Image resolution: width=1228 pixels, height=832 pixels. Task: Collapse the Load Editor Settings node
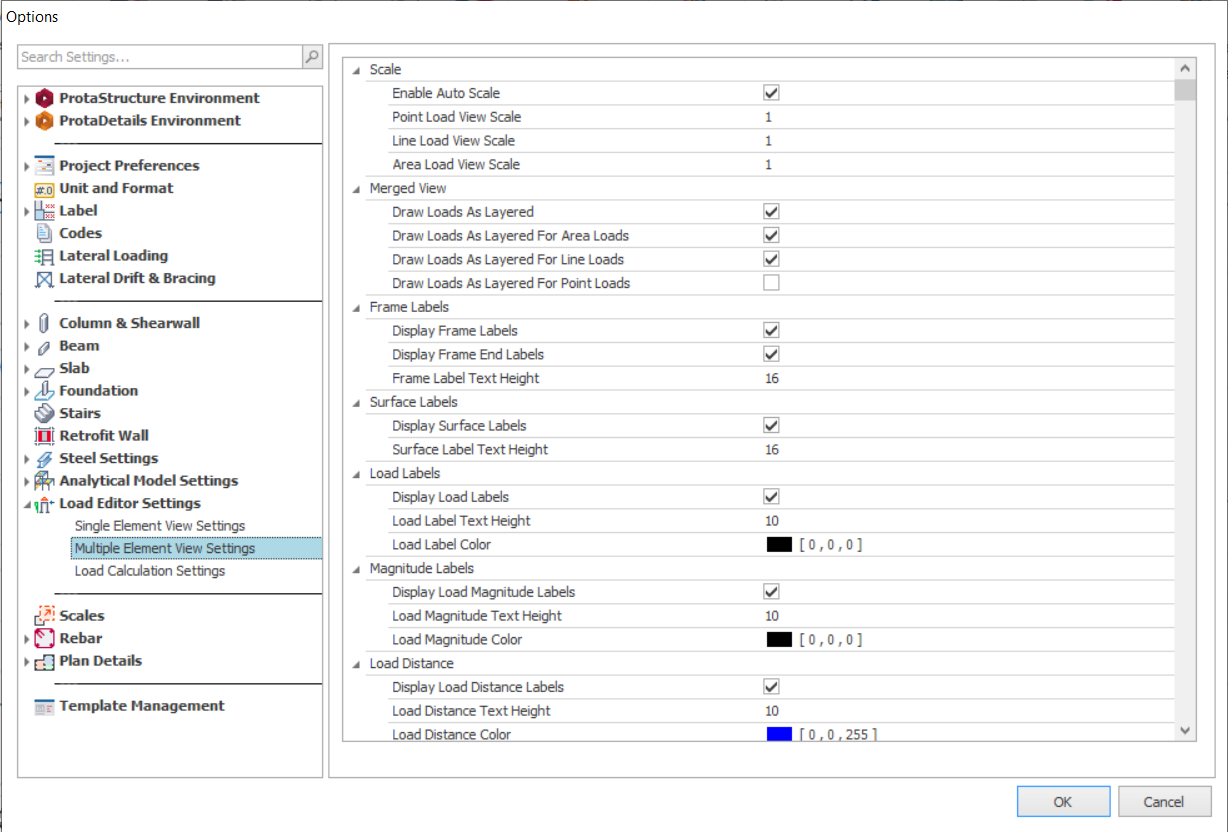pyautogui.click(x=27, y=504)
